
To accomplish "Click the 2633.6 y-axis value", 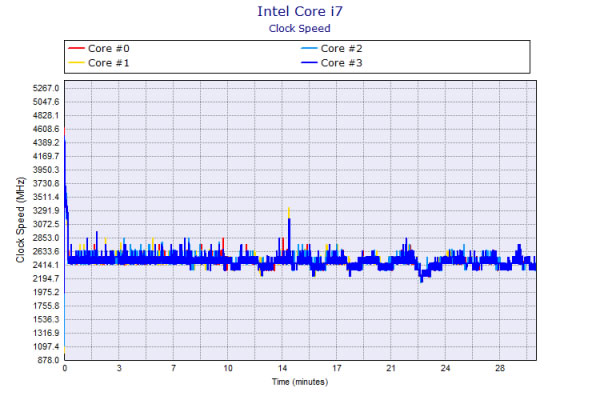I will [46, 251].
